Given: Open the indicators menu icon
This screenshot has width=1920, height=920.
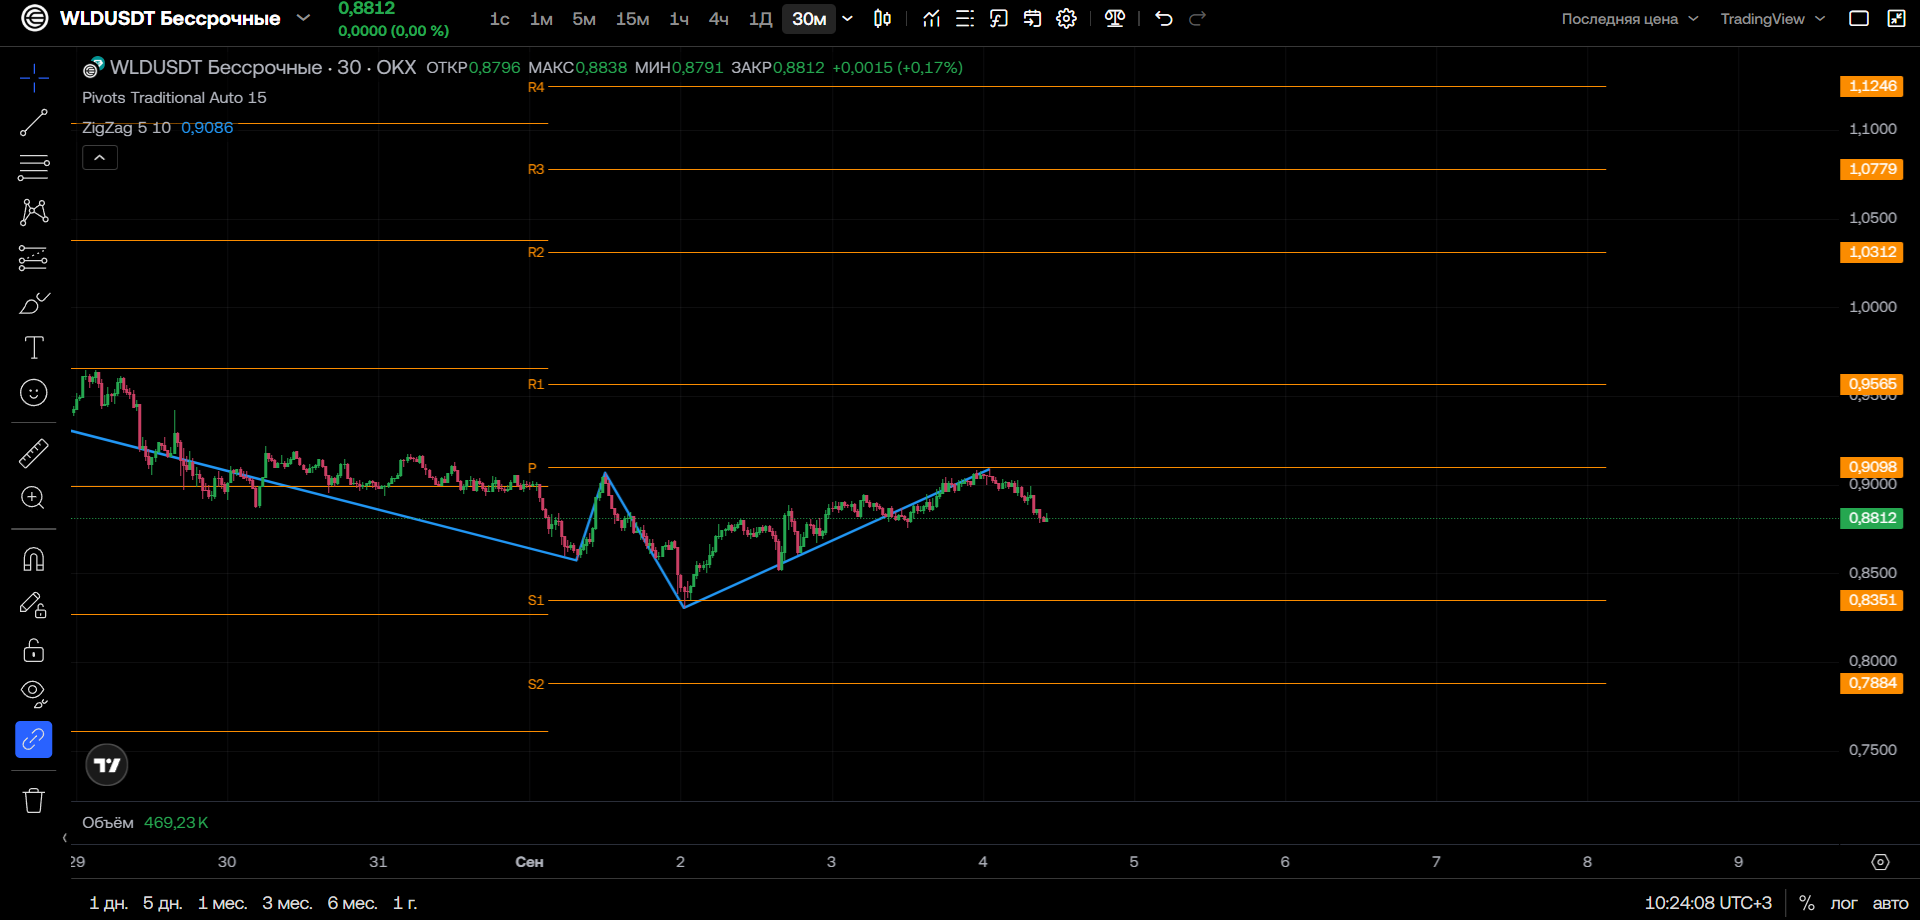Looking at the screenshot, I should coord(931,18).
